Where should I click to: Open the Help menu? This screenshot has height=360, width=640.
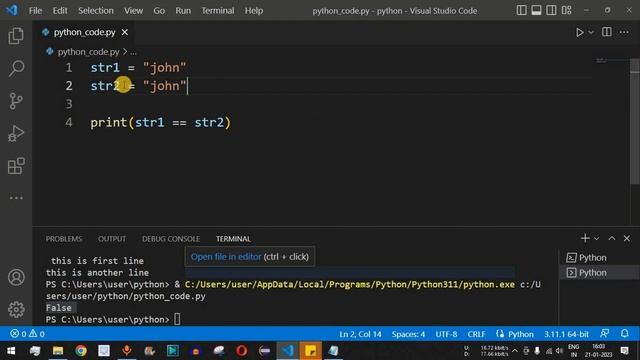click(254, 11)
